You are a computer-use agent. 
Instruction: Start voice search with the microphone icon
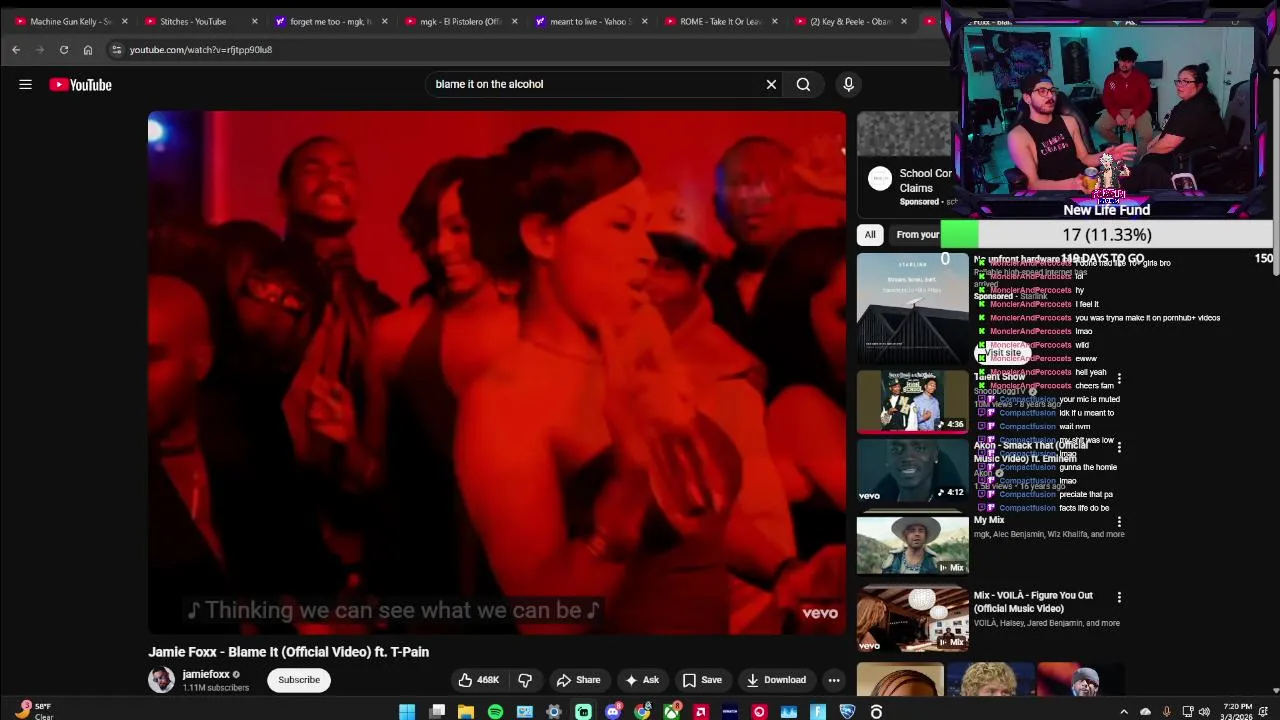(848, 85)
